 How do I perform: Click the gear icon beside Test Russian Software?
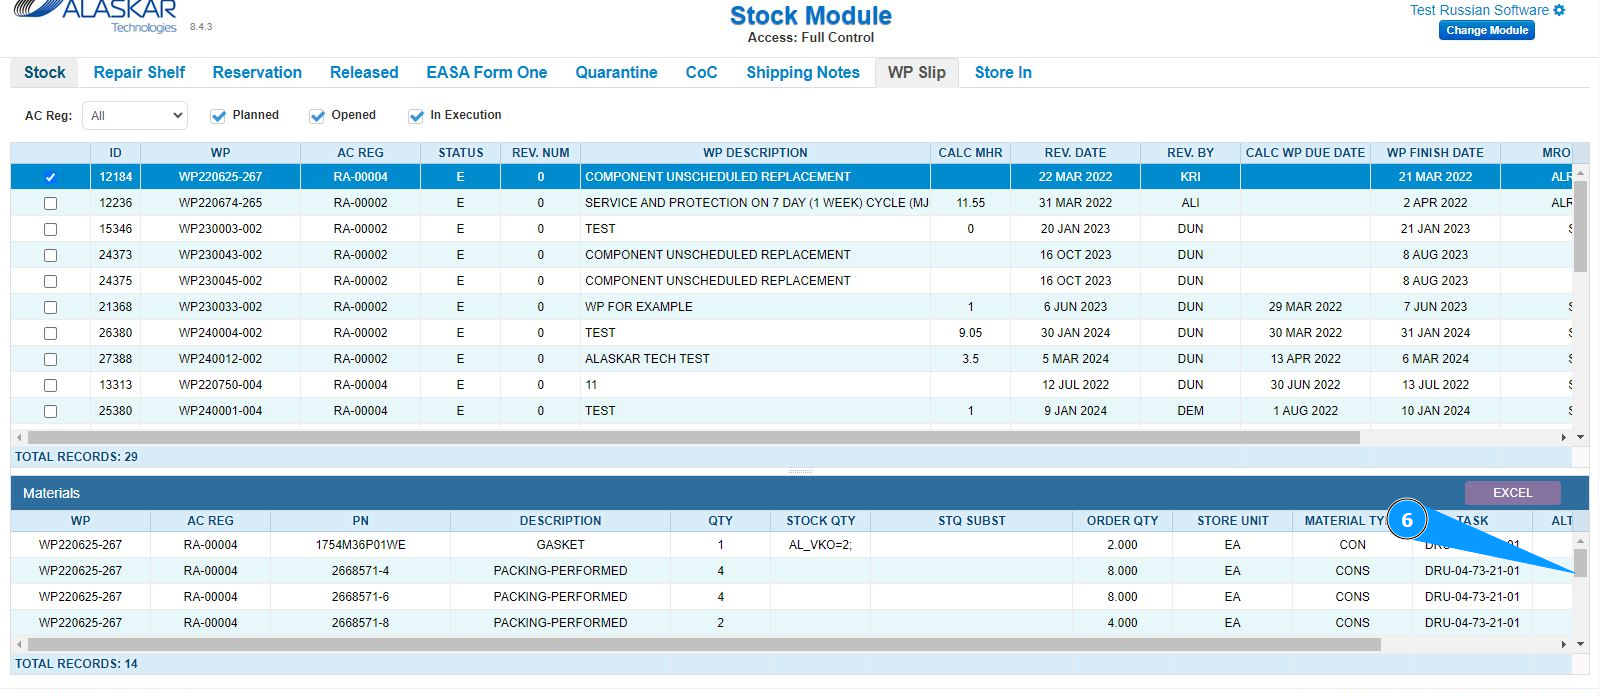[1559, 10]
